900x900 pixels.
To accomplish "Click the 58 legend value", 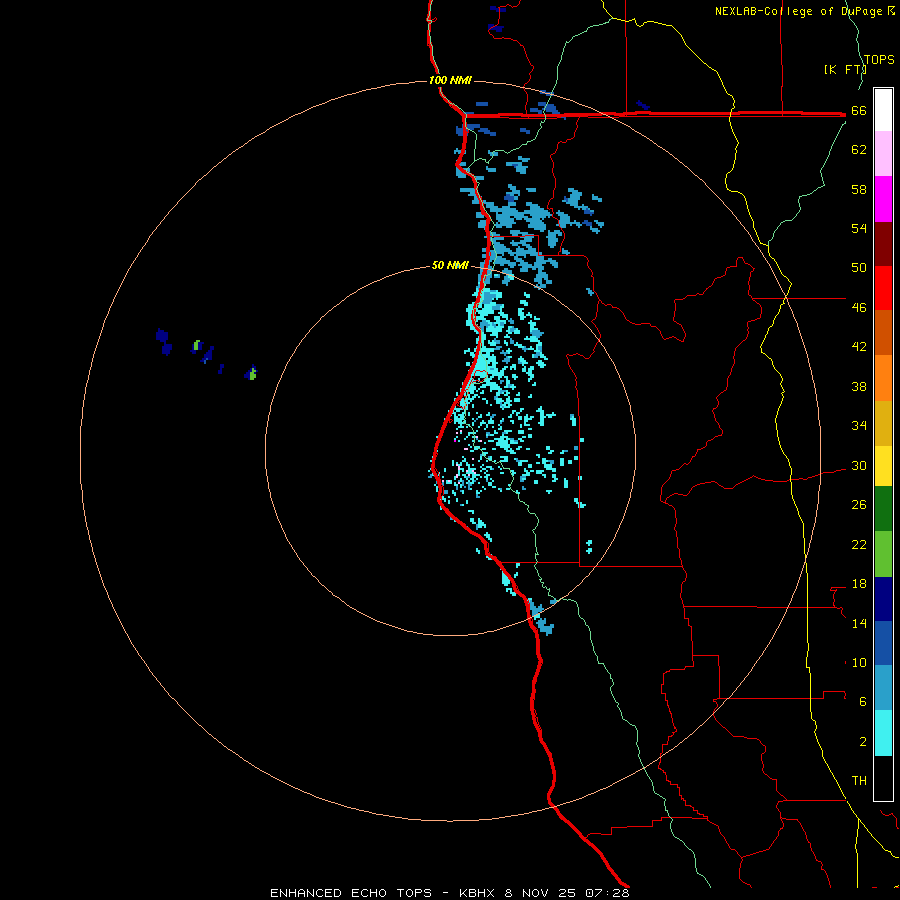I will 859,189.
